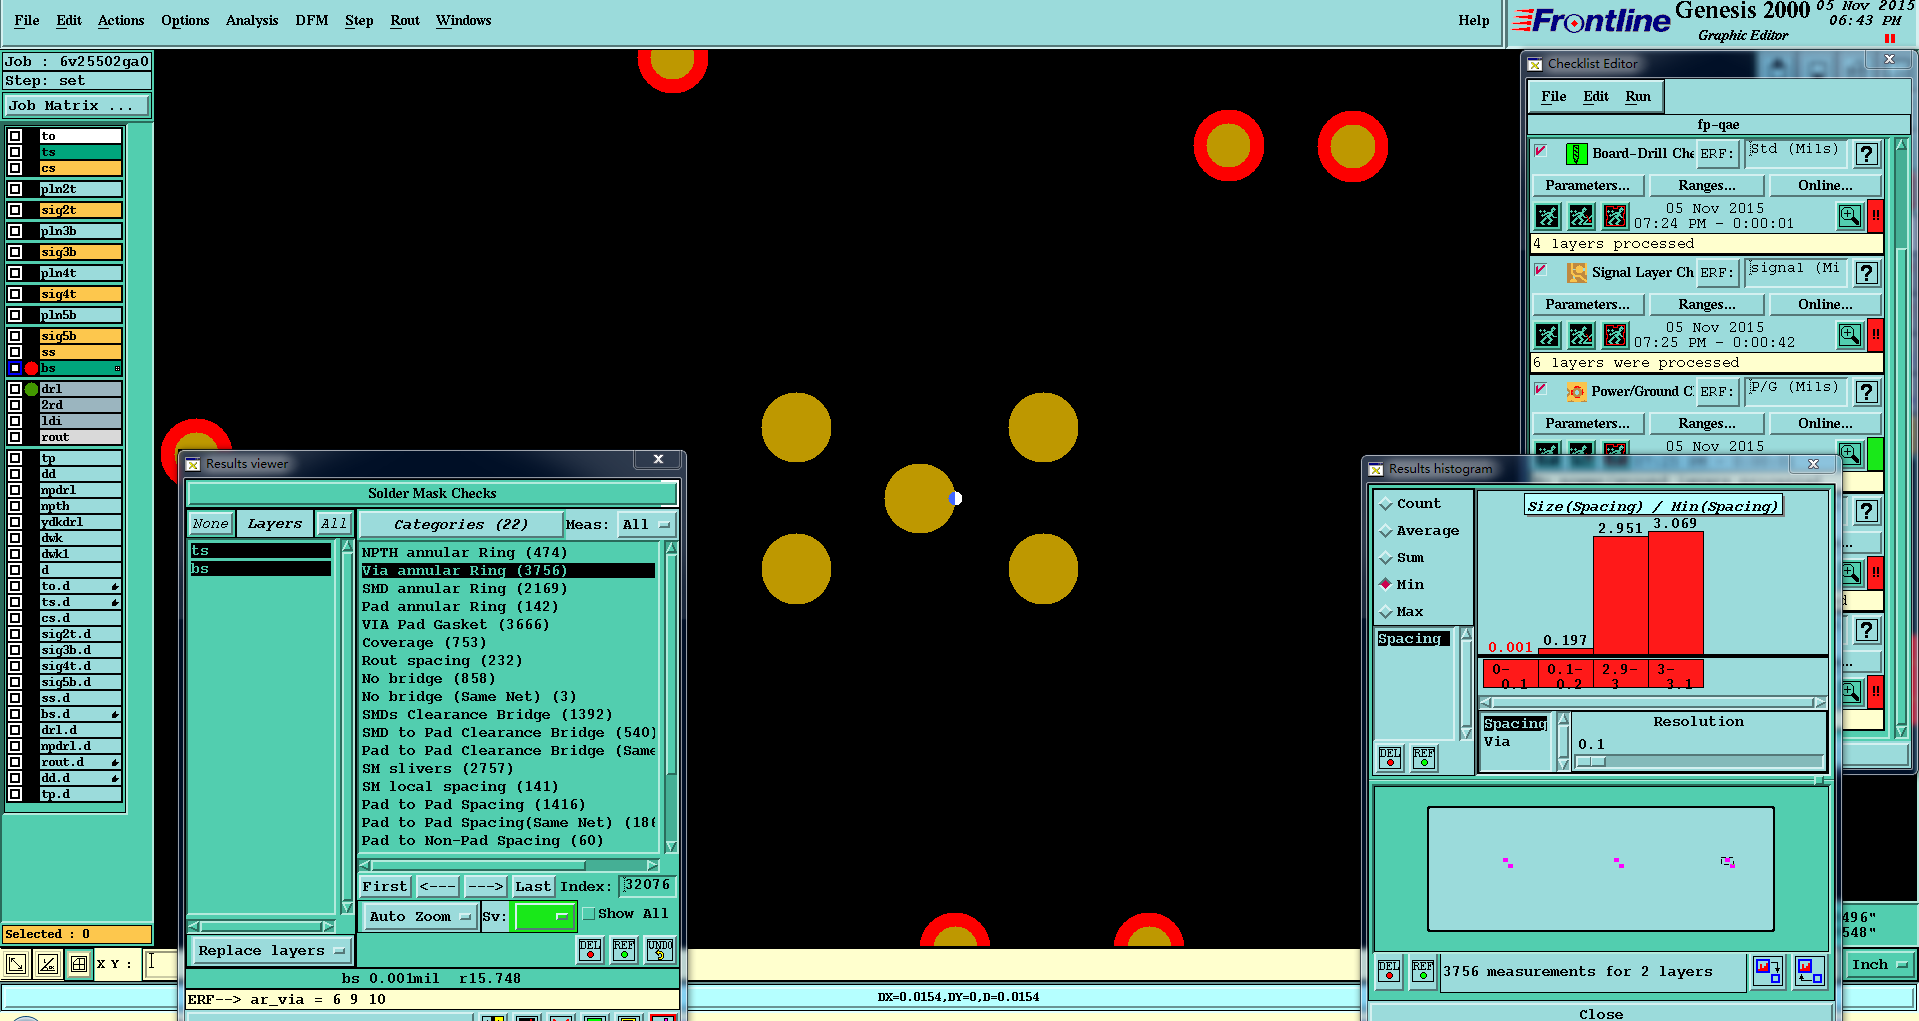Toggle the Signal Layer check checkbox

coord(1541,270)
